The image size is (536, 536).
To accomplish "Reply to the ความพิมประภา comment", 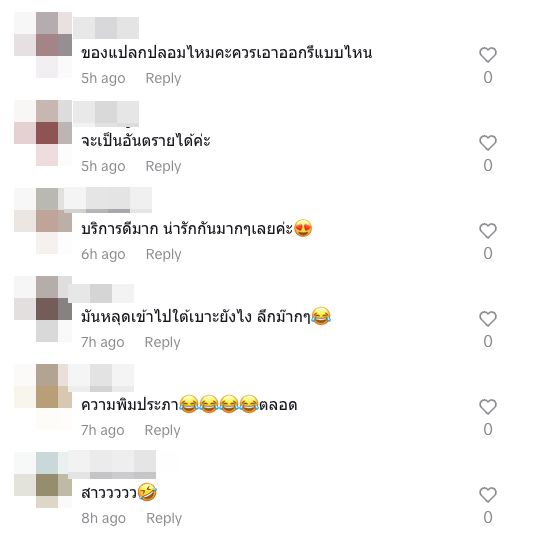I will point(162,430).
